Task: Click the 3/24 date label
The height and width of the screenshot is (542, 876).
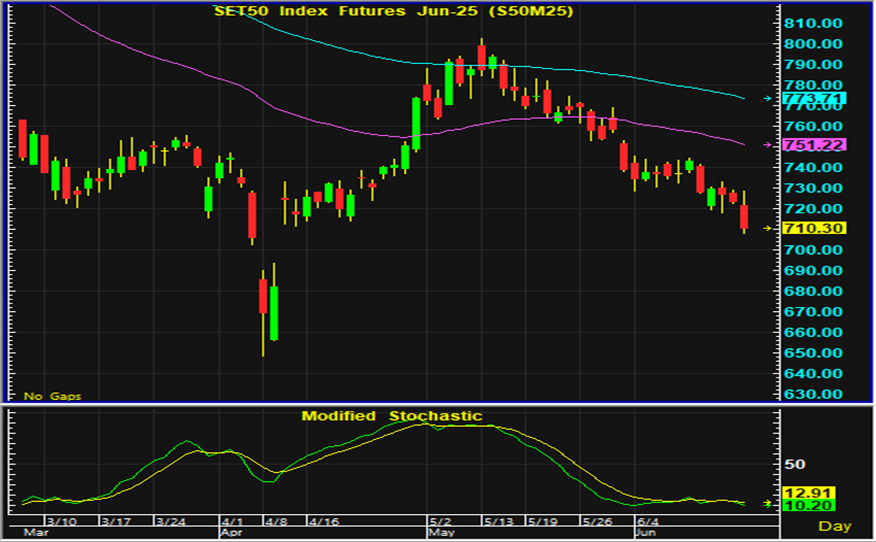Action: click(x=171, y=522)
